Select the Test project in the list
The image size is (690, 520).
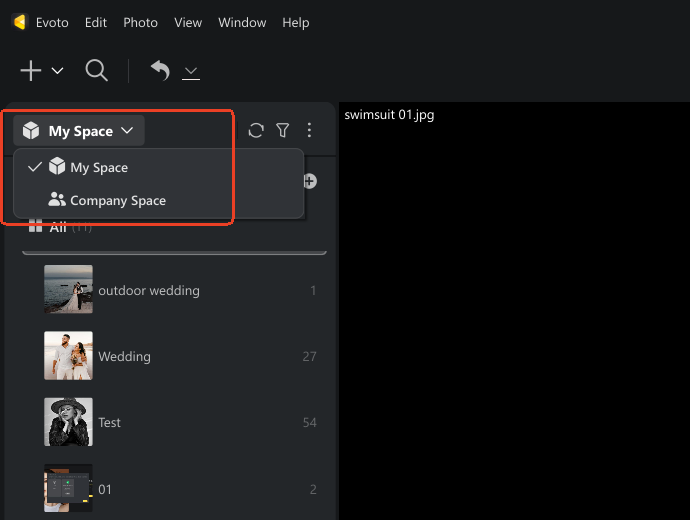109,422
